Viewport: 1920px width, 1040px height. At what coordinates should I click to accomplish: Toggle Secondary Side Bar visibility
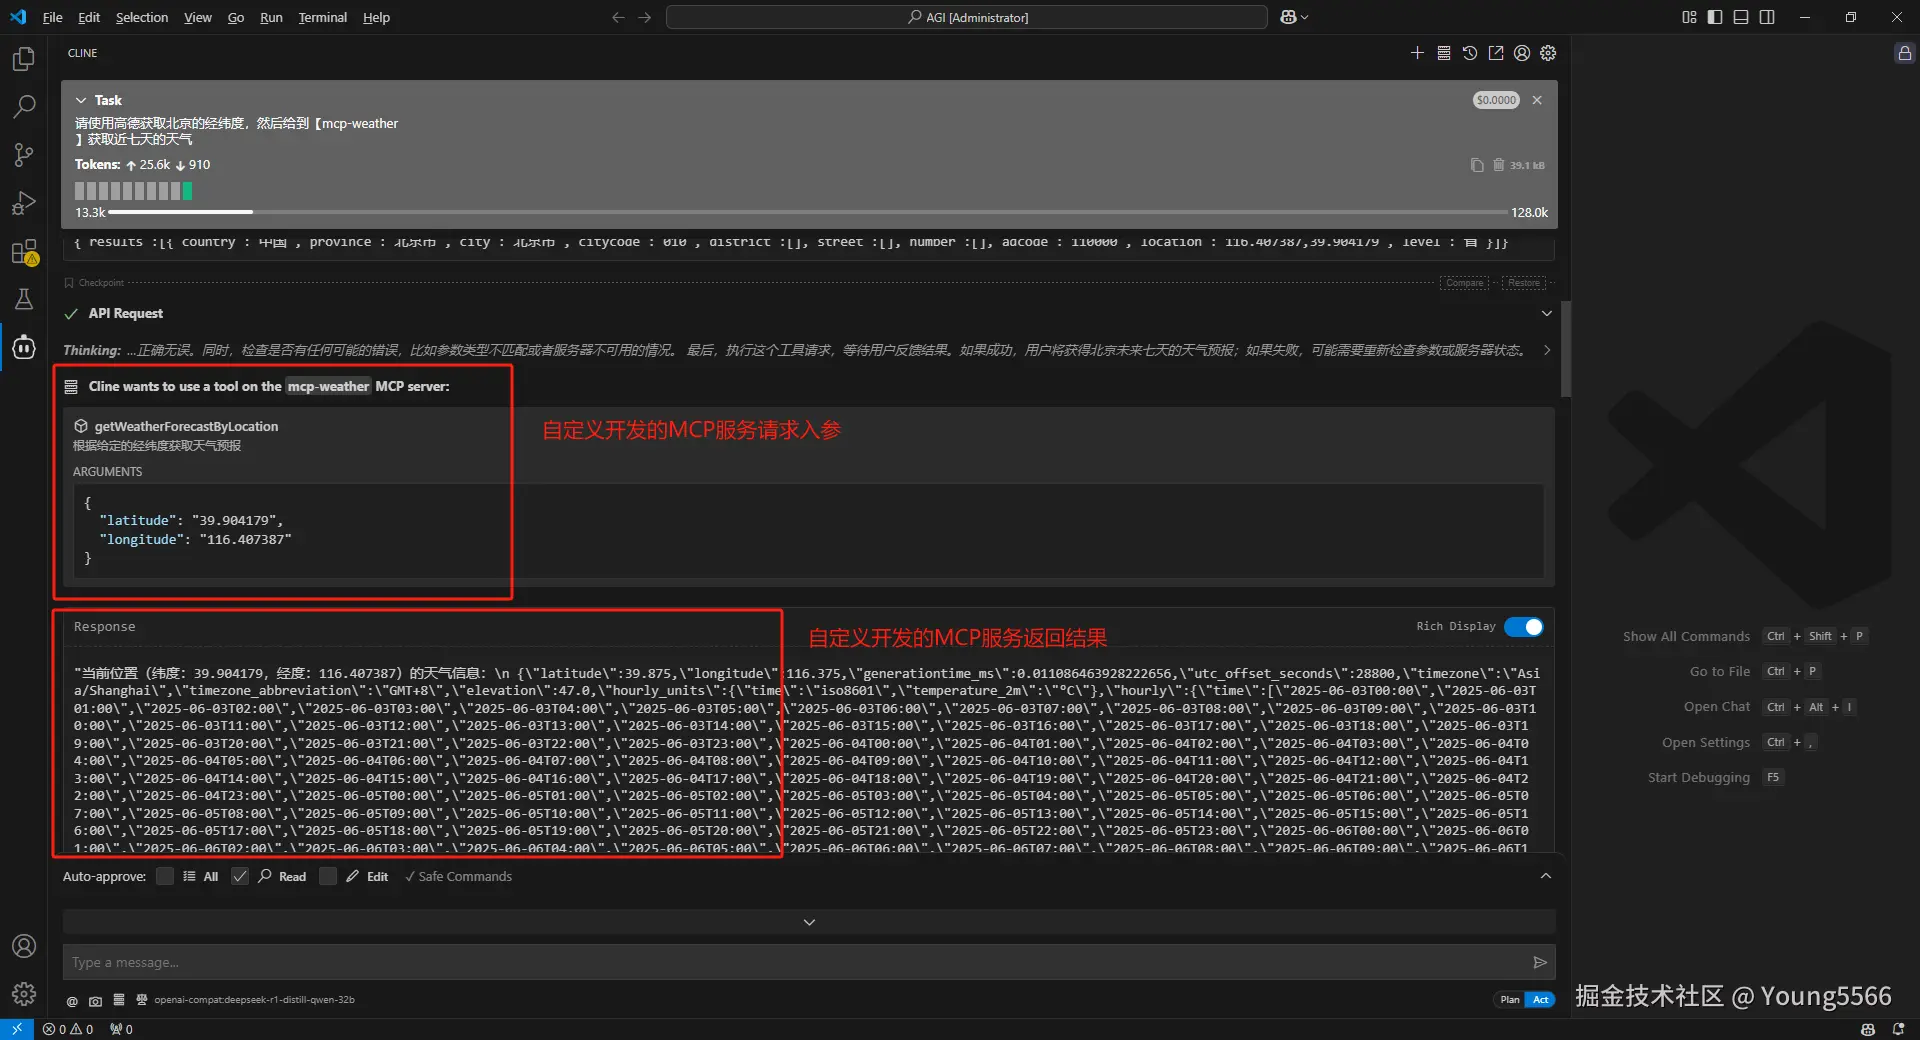[x=1767, y=17]
